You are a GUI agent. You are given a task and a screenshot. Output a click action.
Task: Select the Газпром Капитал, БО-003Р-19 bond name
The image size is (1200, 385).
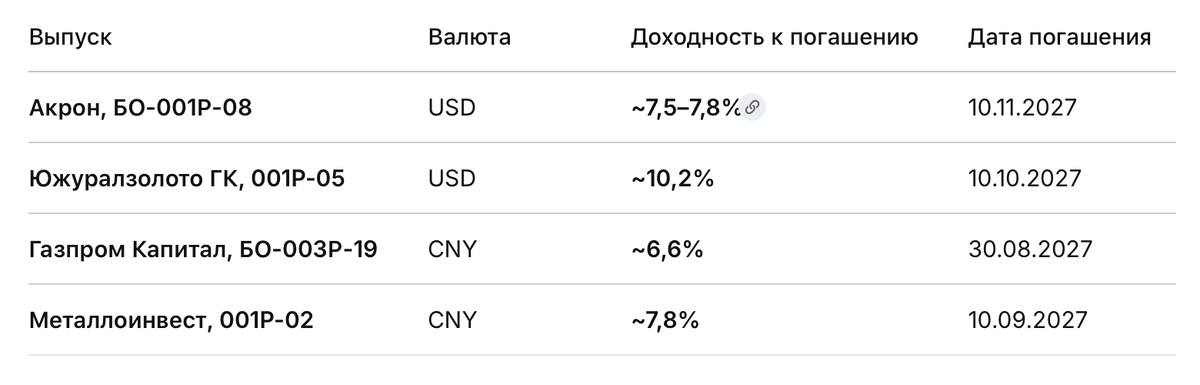click(x=204, y=249)
